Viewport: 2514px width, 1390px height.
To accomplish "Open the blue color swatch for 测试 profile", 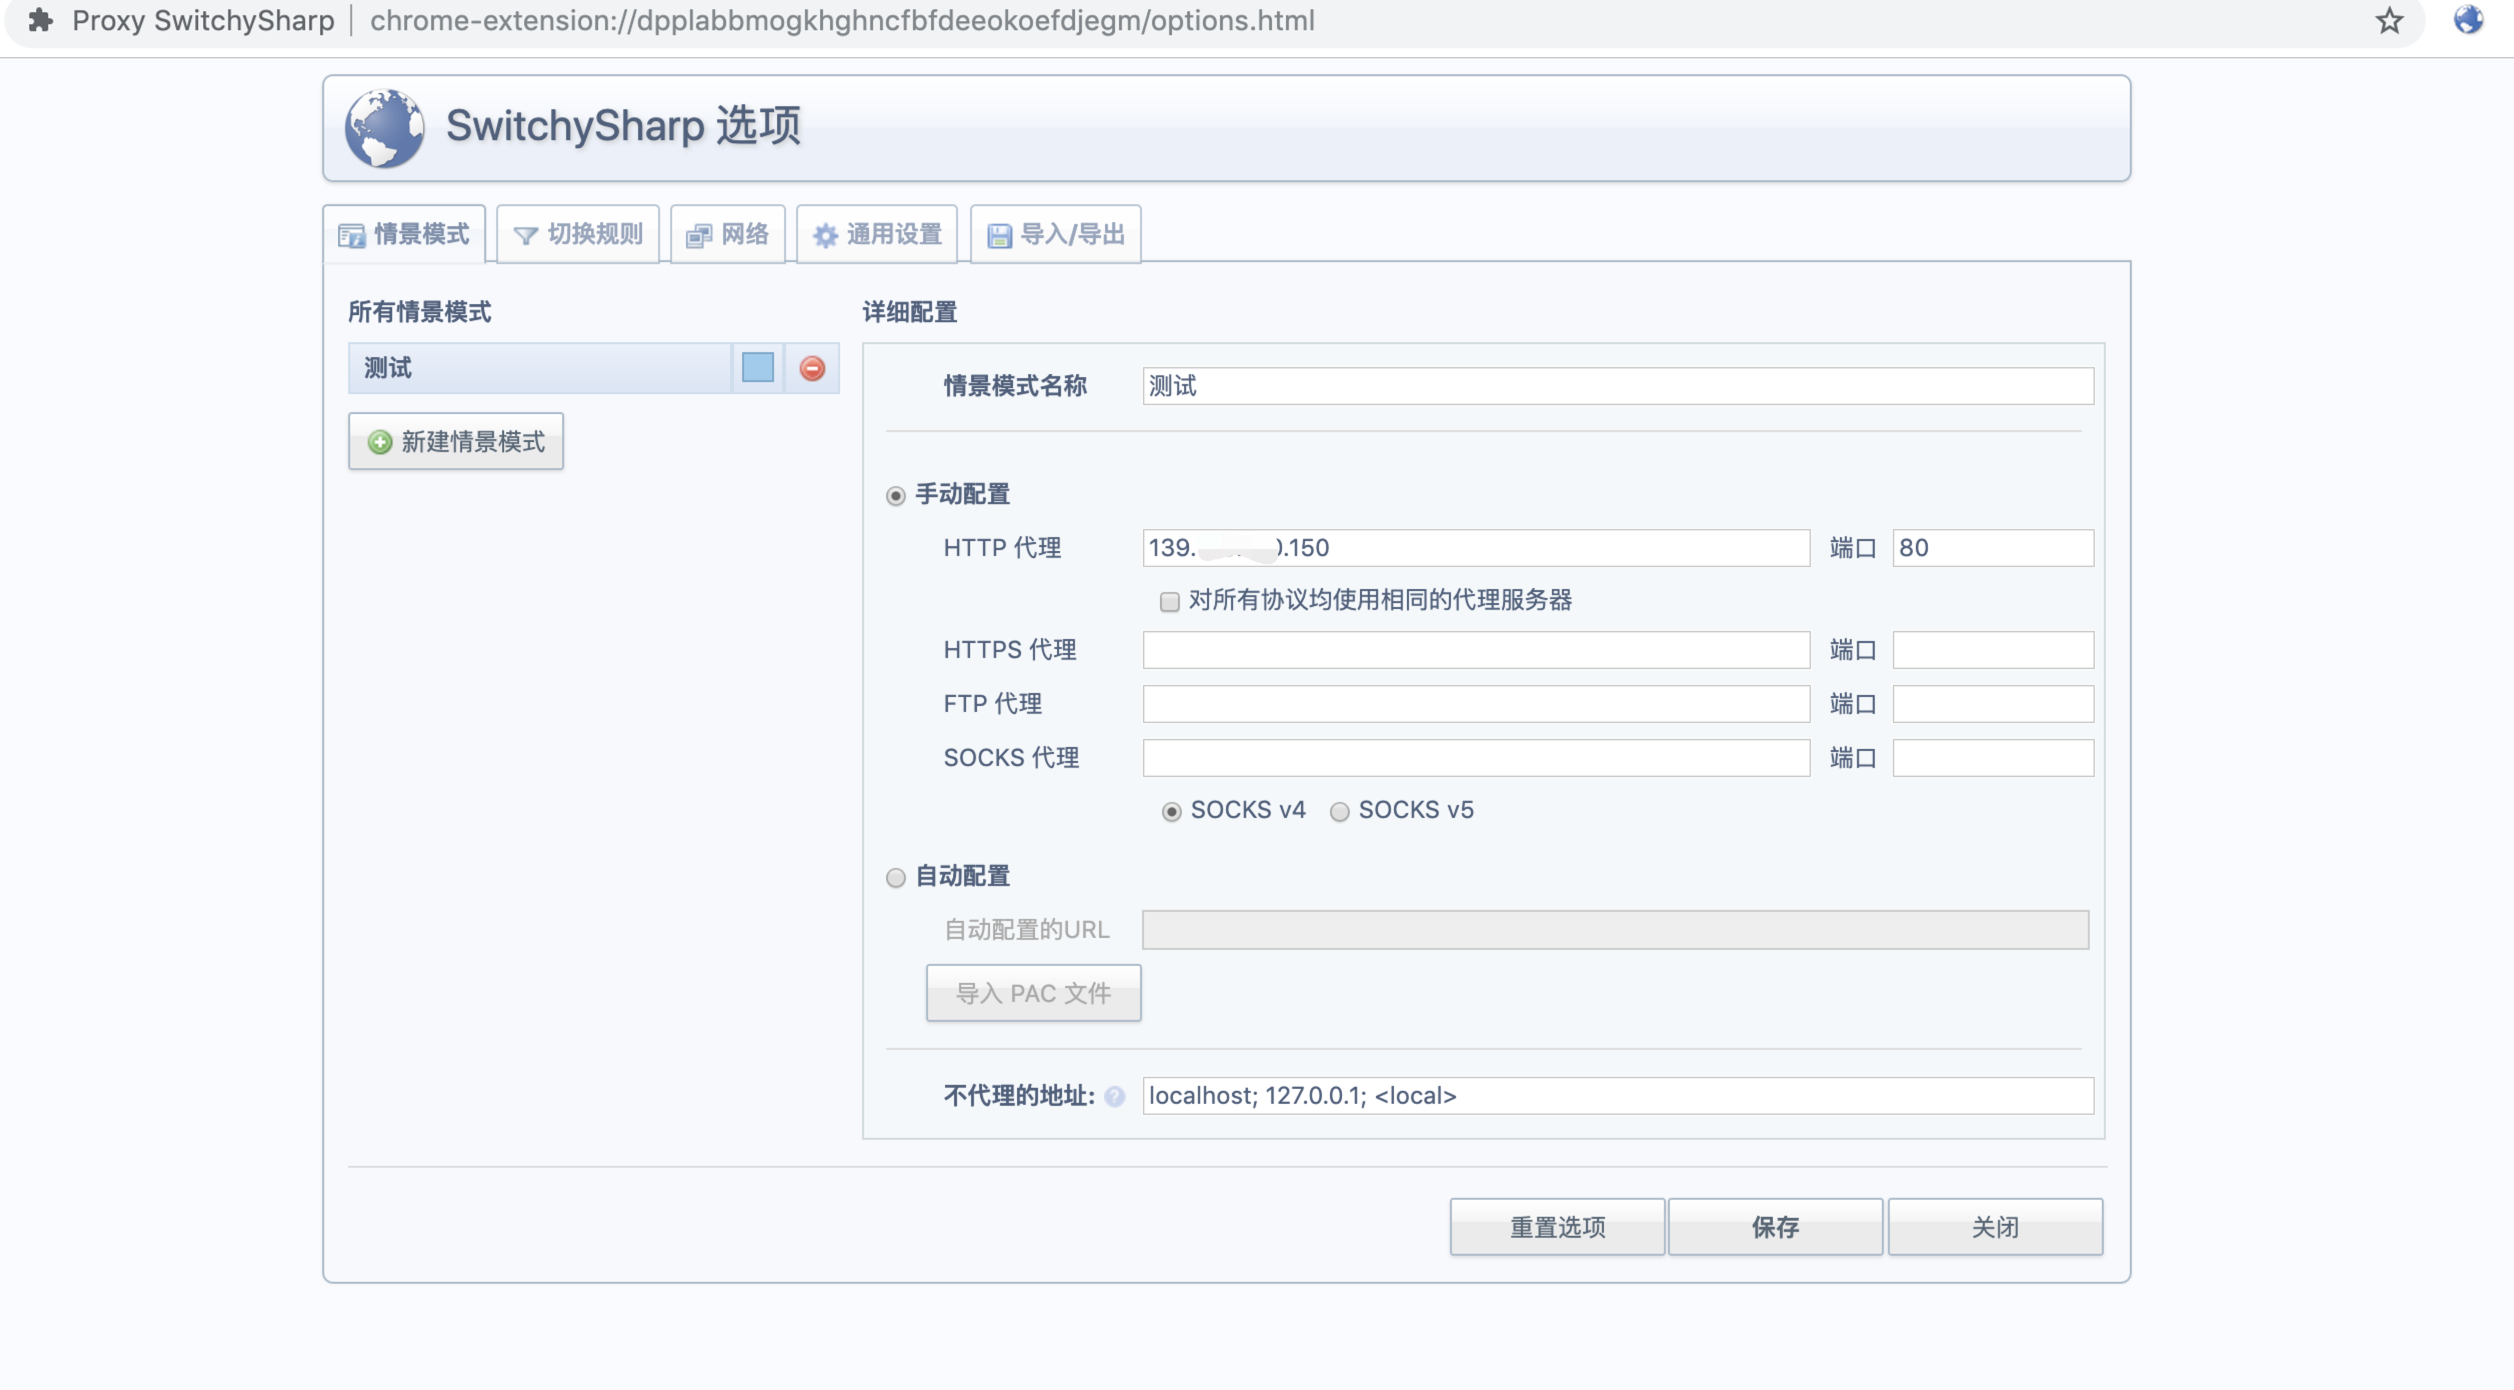I will point(758,368).
